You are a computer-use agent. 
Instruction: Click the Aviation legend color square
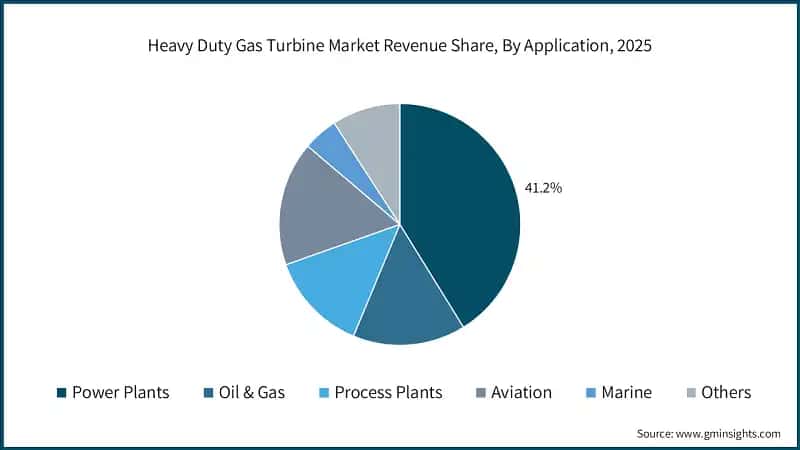[x=481, y=393]
